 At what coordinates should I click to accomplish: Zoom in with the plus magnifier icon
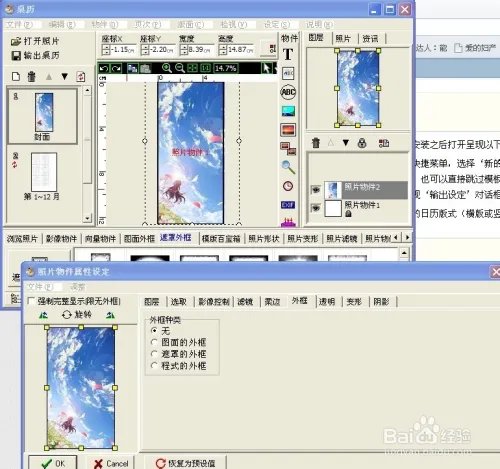tap(166, 68)
